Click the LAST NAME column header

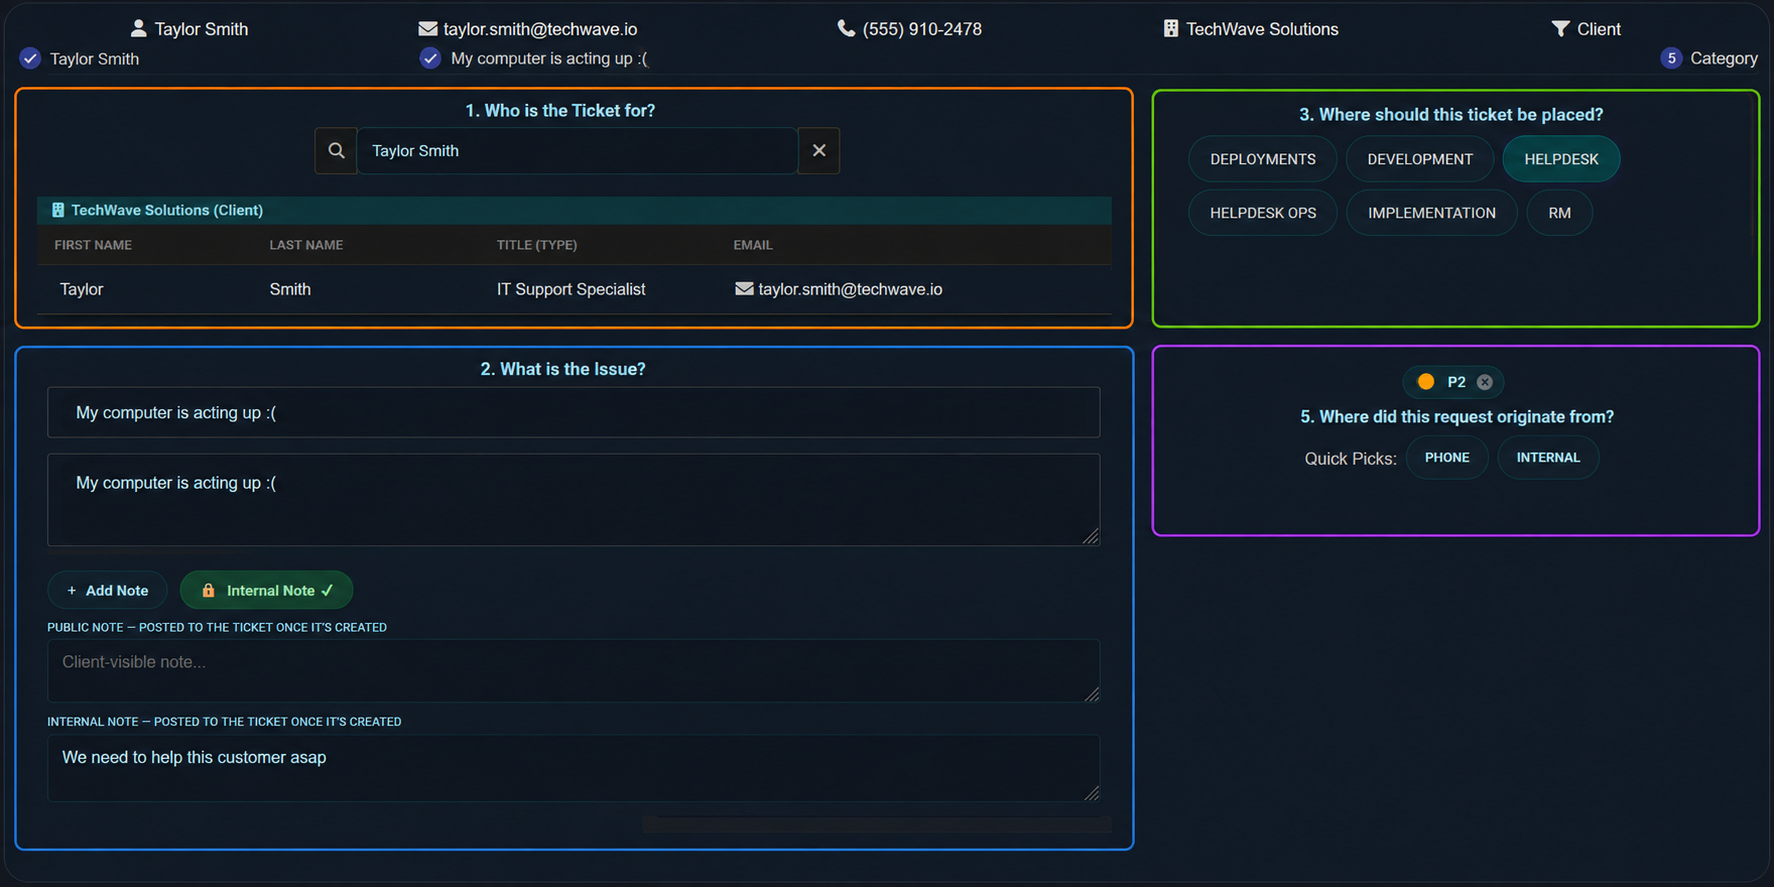click(306, 245)
